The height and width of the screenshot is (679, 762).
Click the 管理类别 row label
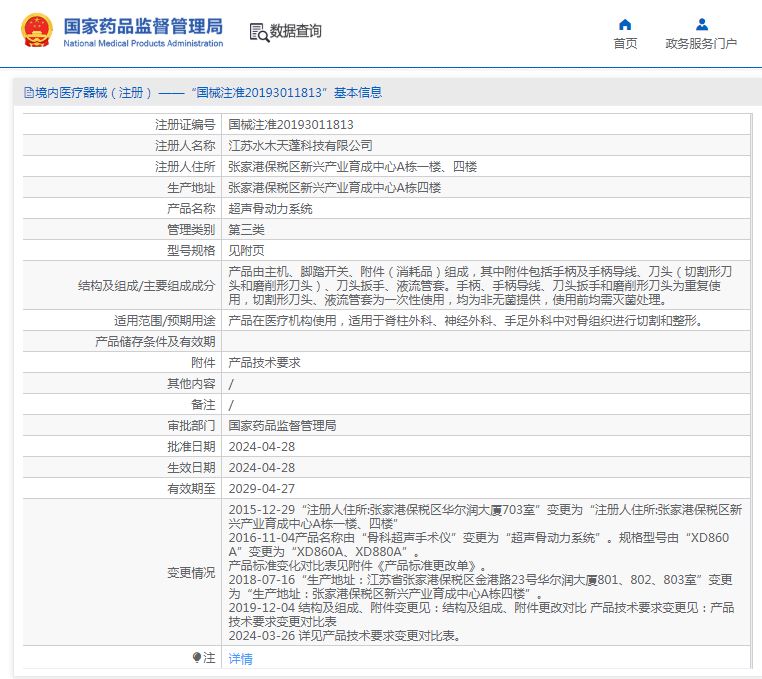tap(191, 229)
